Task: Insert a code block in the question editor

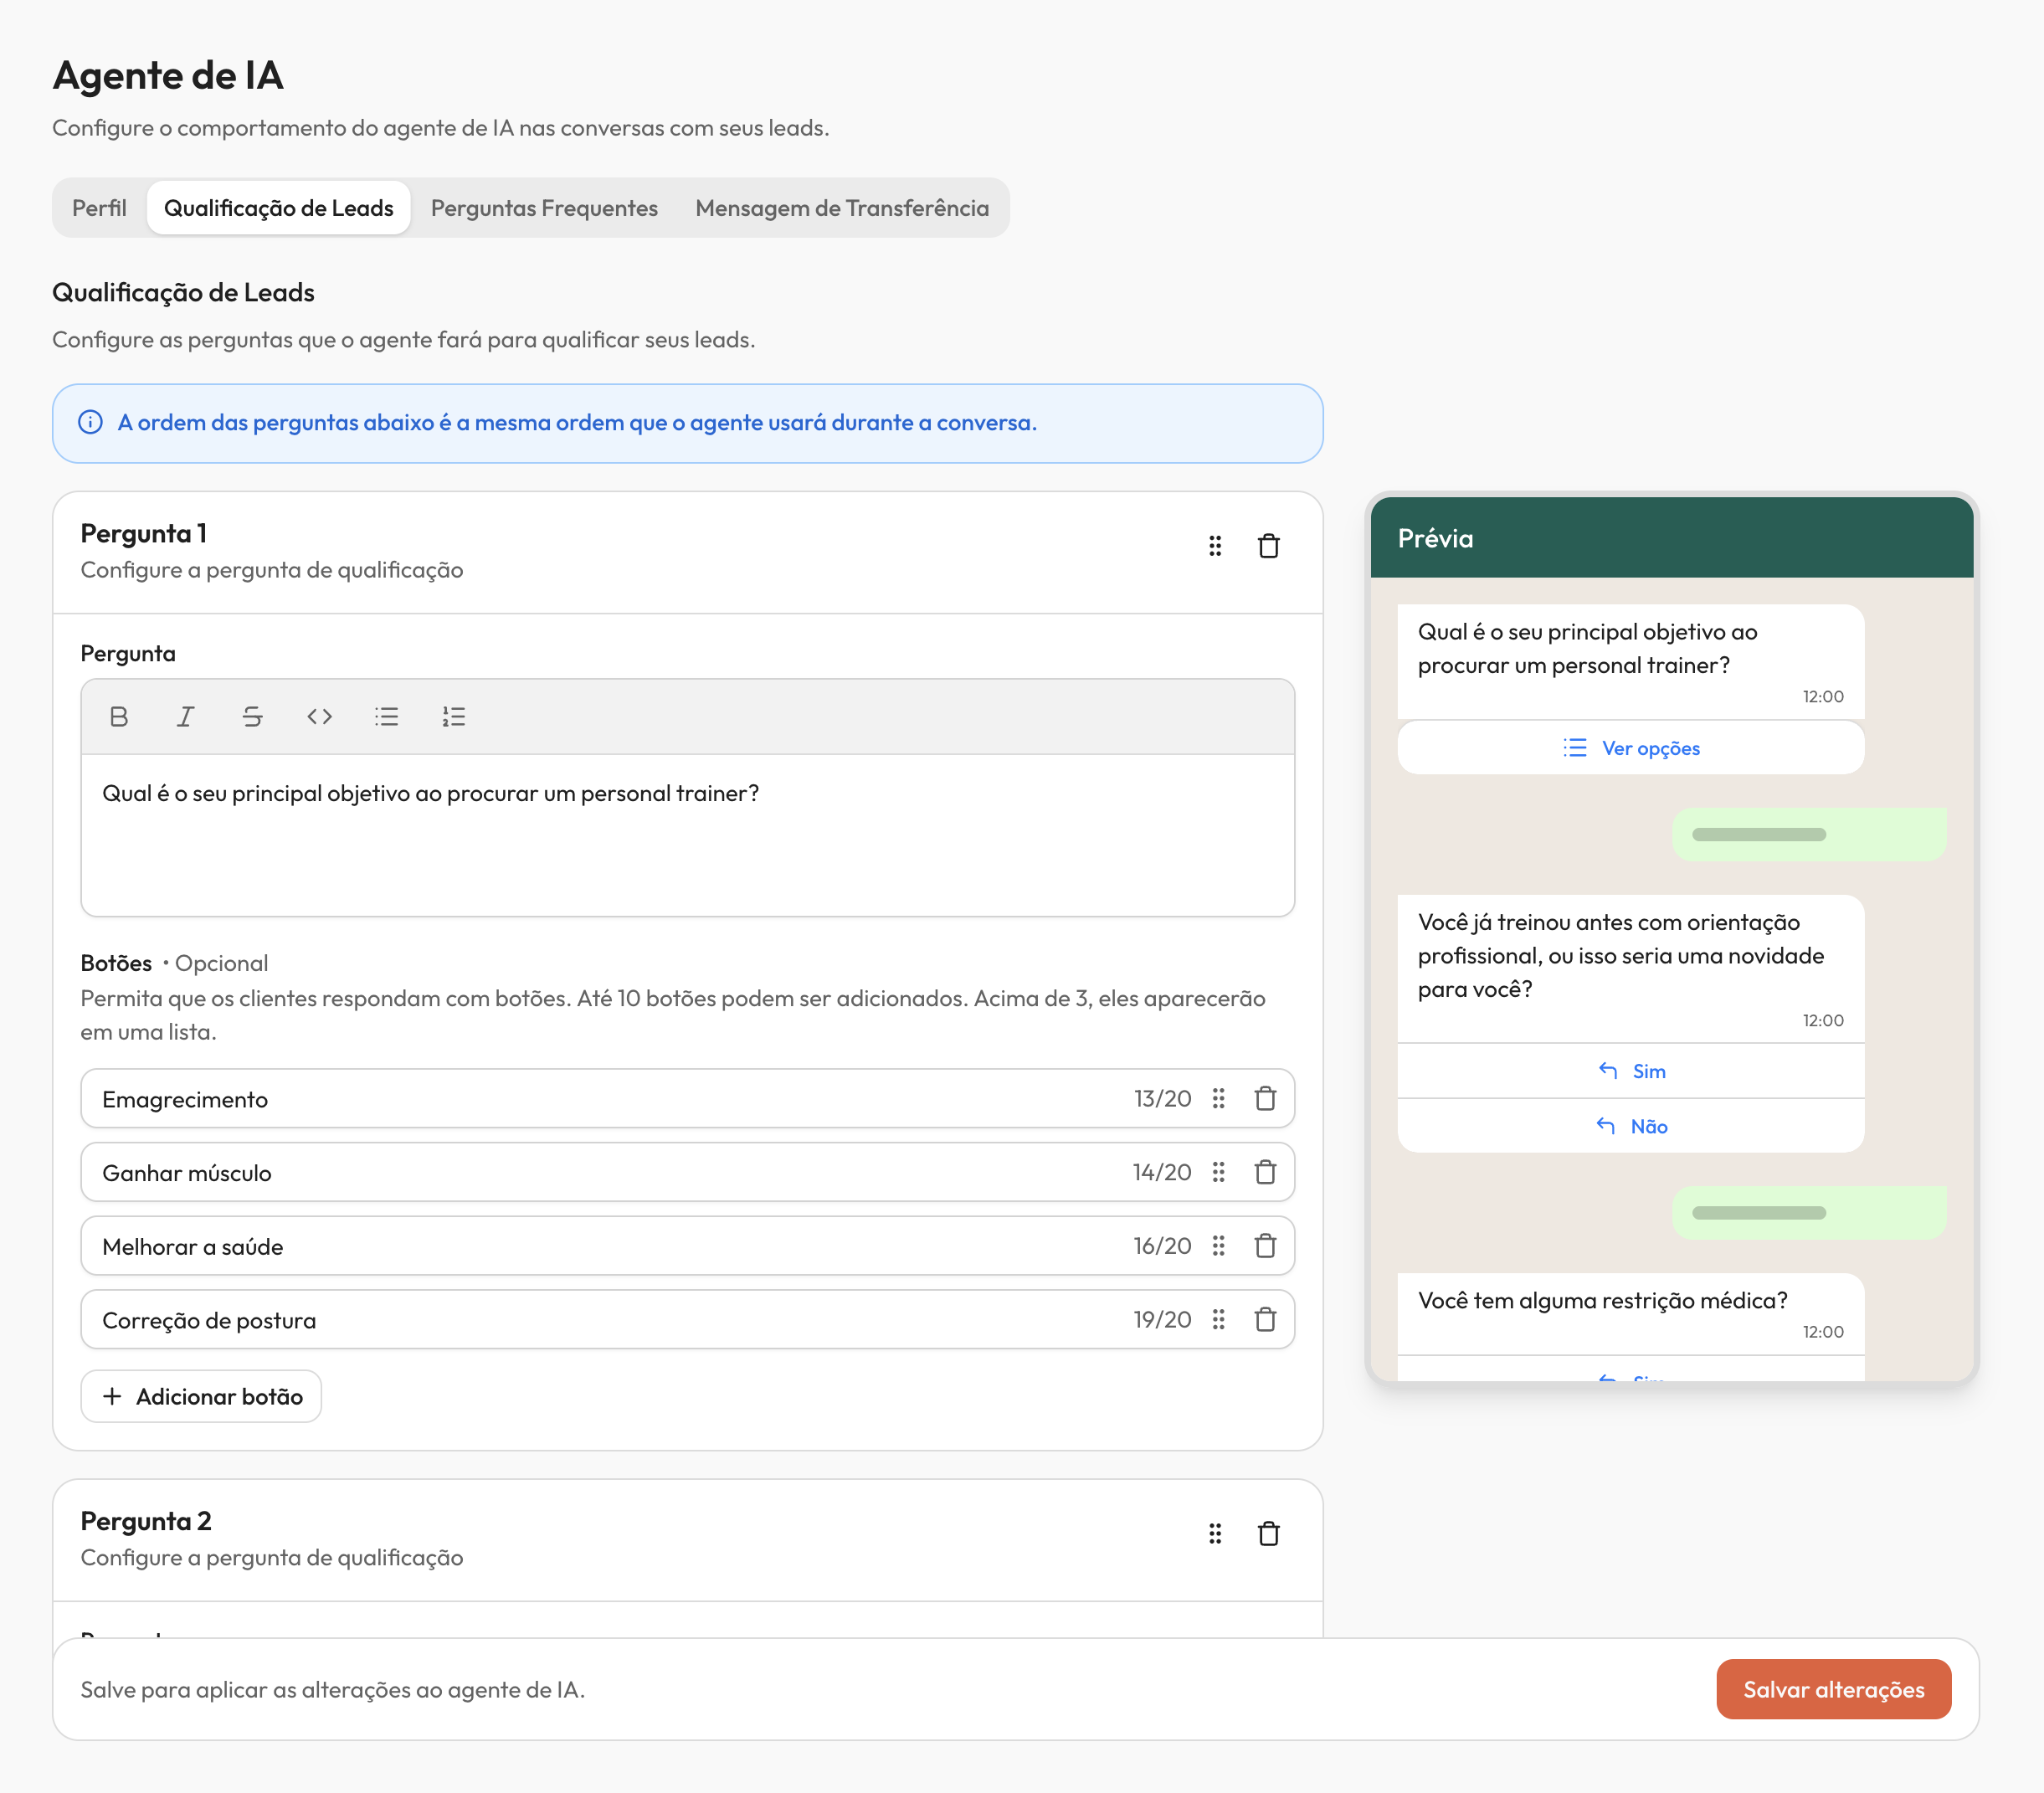Action: click(319, 716)
